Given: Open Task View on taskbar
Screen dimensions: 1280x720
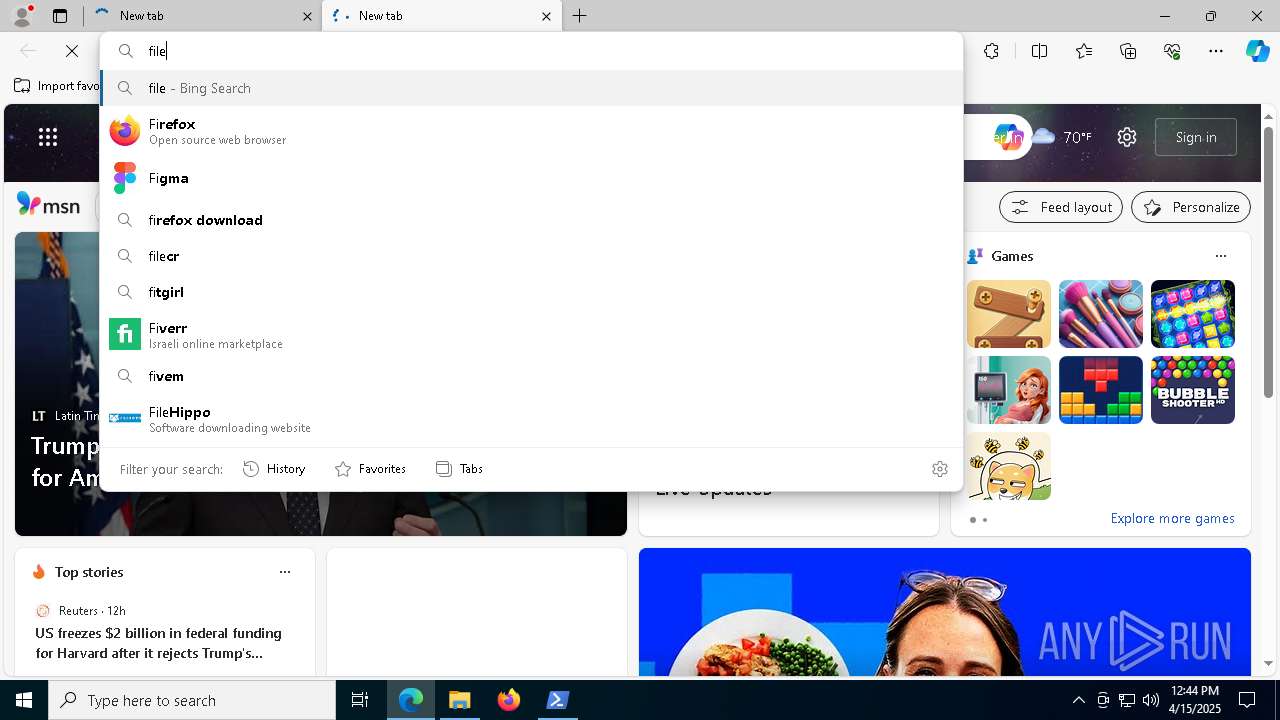Looking at the screenshot, I should pyautogui.click(x=360, y=700).
